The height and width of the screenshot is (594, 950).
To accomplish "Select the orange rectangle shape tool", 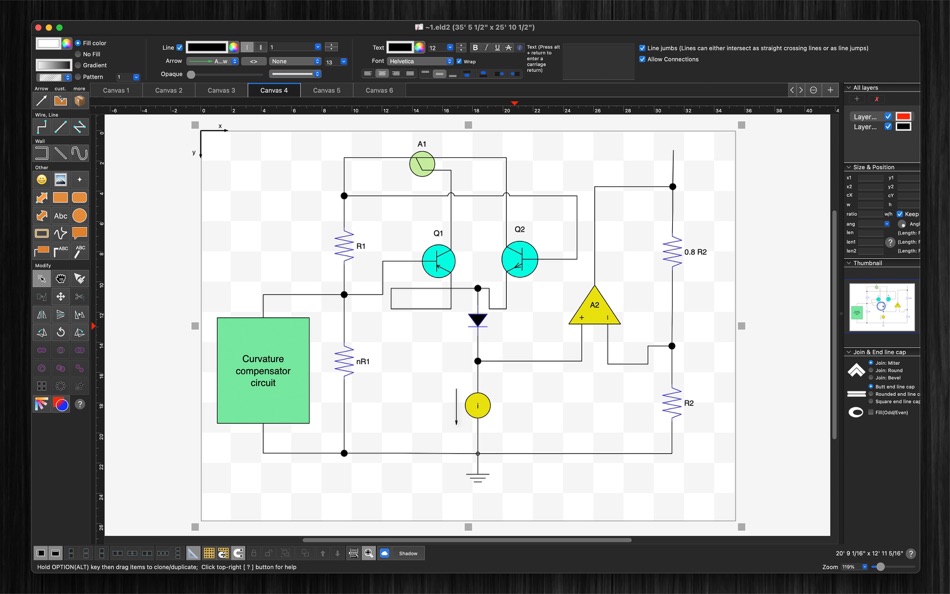I will [x=60, y=198].
